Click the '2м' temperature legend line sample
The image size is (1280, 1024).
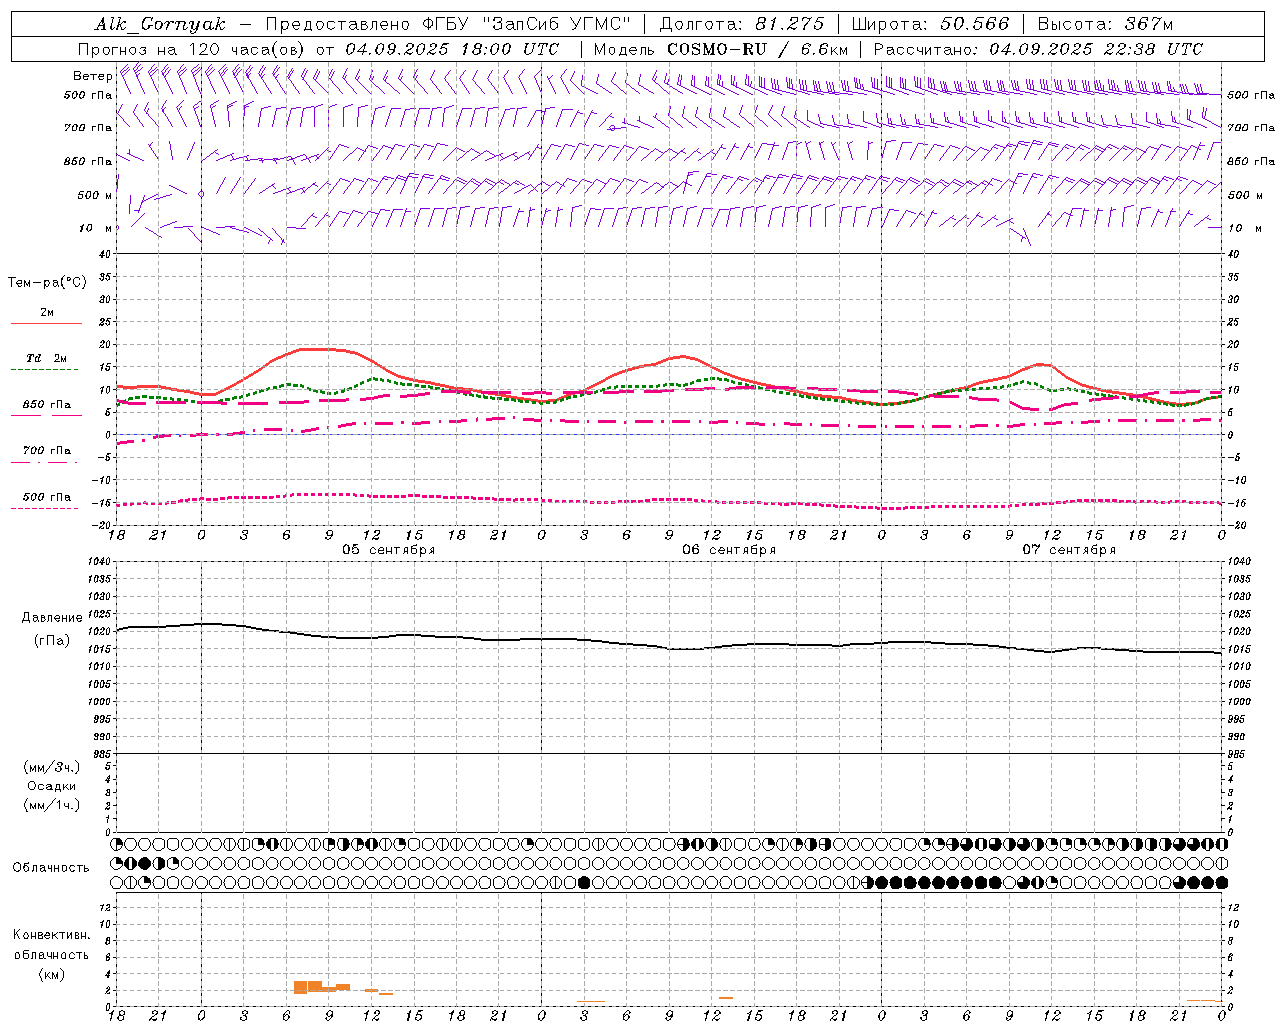(46, 323)
